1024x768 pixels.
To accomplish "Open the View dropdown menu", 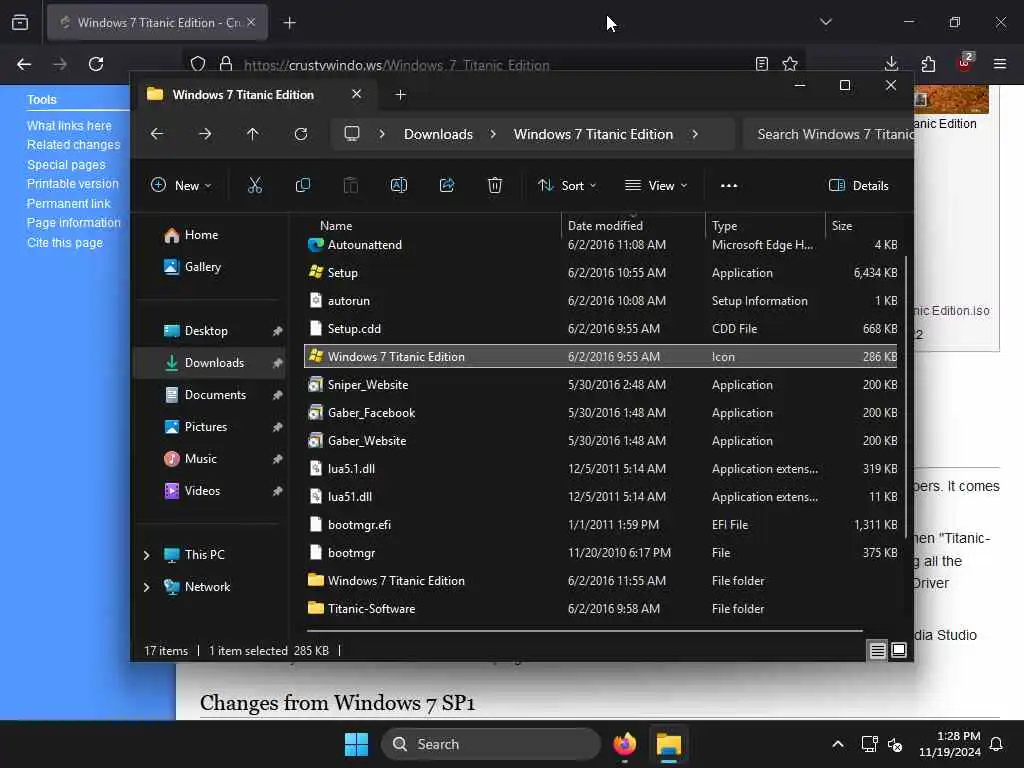I will point(656,185).
